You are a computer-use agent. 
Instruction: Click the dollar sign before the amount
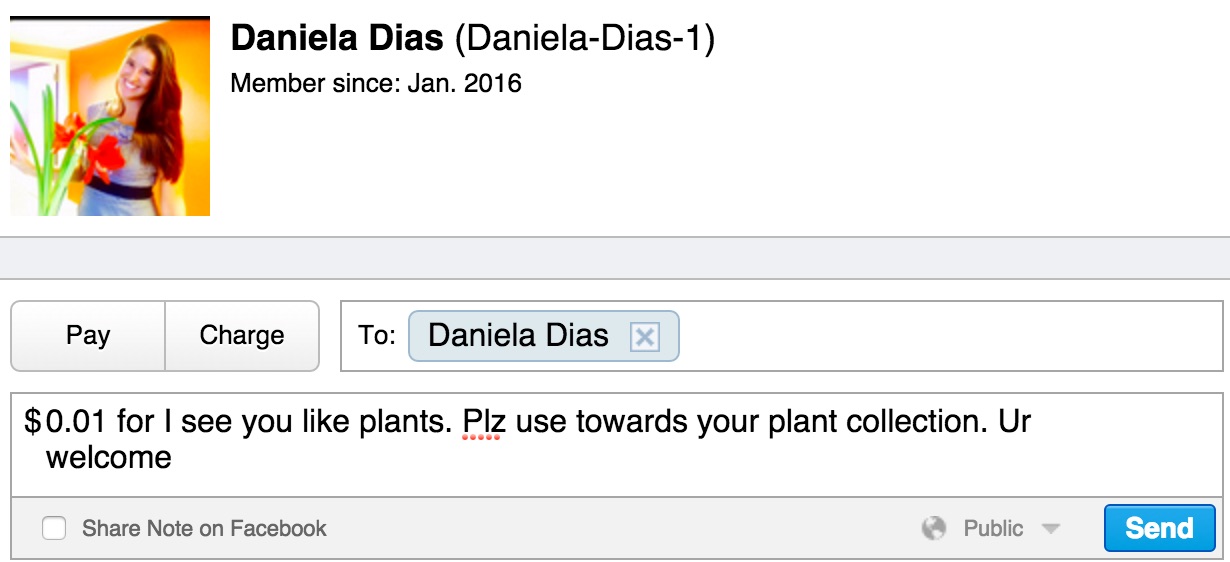point(33,422)
